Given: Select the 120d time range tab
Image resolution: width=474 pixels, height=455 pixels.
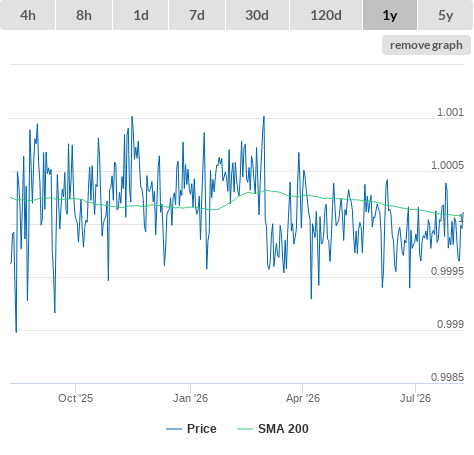Looking at the screenshot, I should click(326, 15).
